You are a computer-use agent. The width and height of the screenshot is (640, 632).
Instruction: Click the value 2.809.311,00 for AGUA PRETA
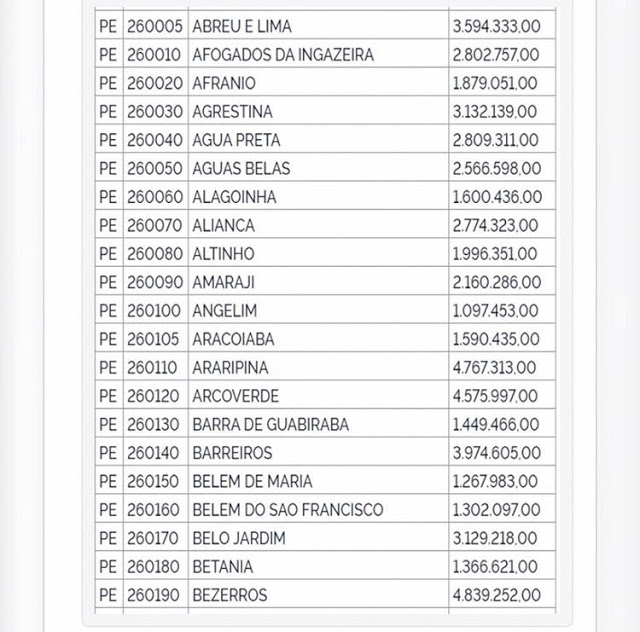[x=495, y=140]
